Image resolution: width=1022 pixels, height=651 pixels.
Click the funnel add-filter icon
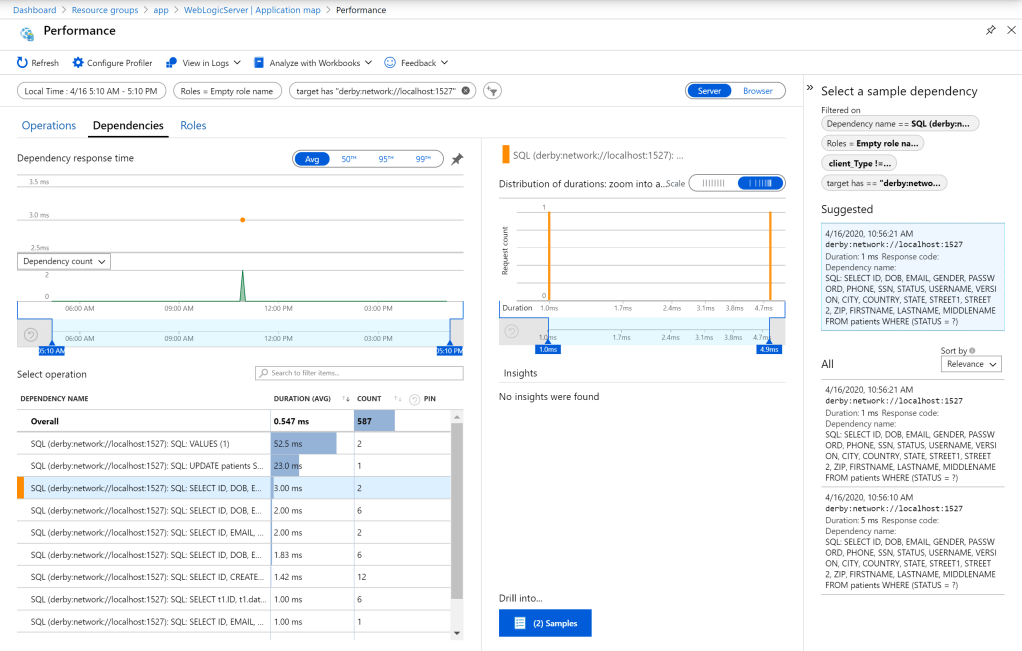(x=492, y=91)
